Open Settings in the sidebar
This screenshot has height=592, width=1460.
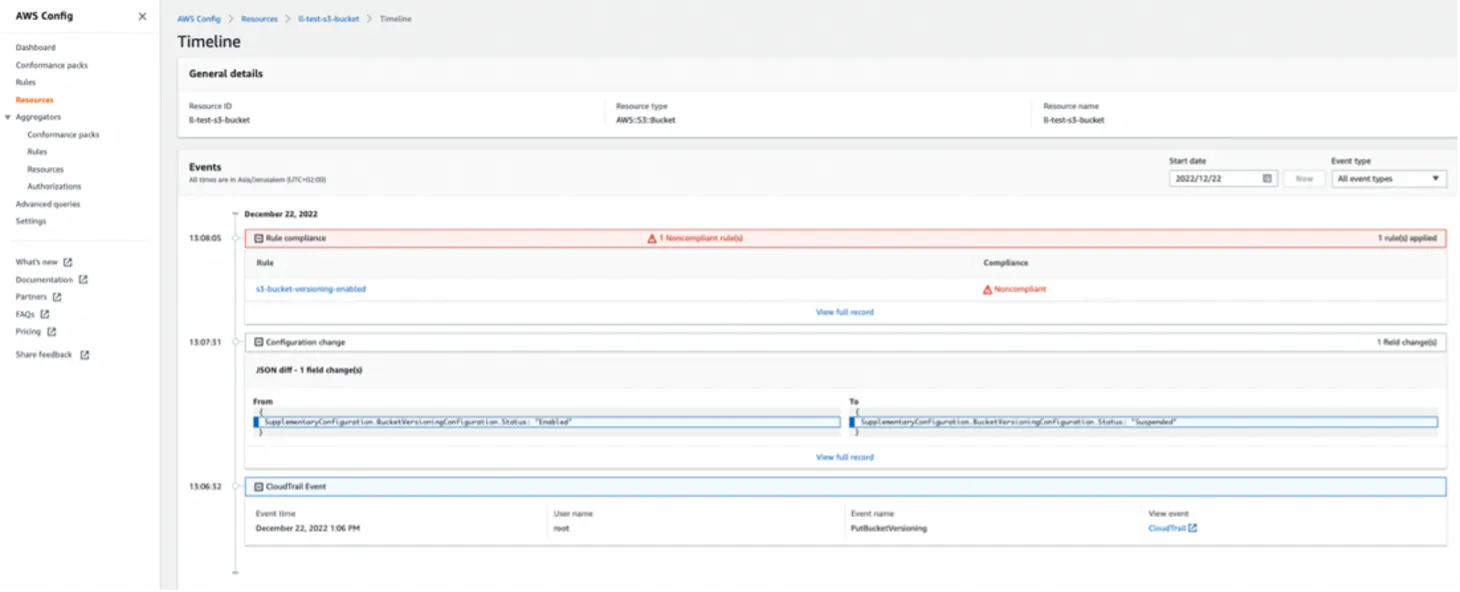[30, 221]
